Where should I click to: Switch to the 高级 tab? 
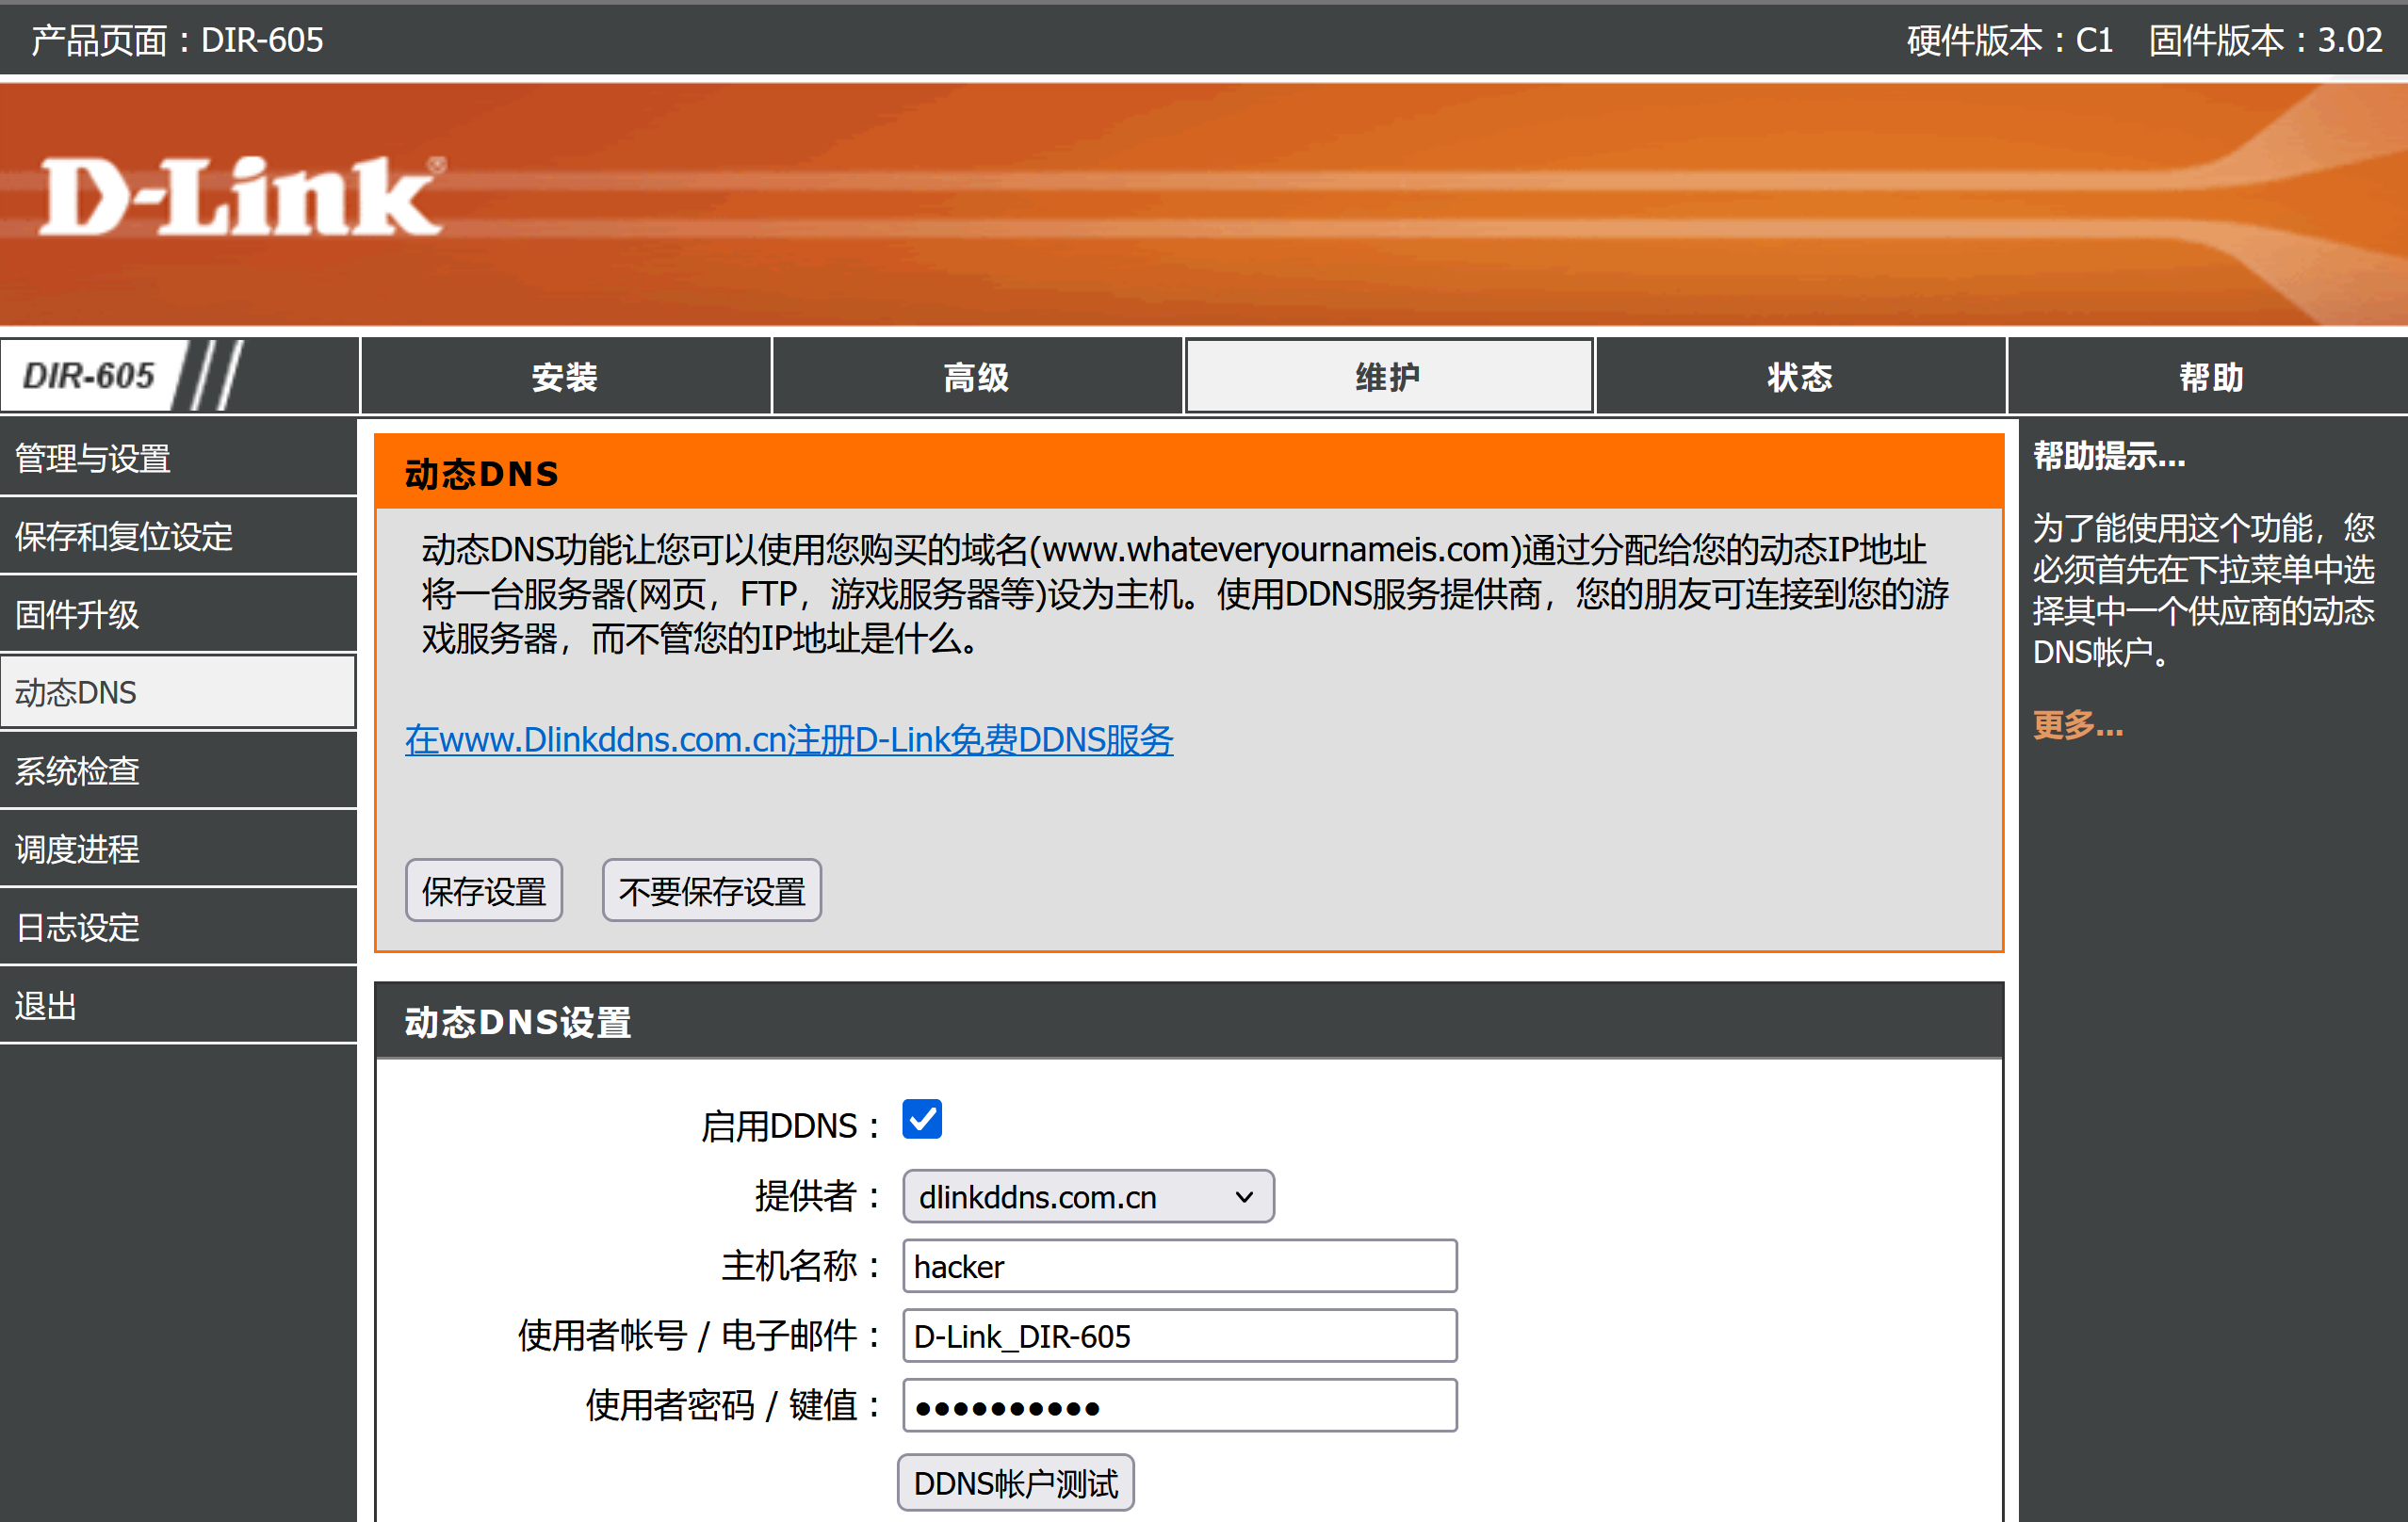point(976,377)
